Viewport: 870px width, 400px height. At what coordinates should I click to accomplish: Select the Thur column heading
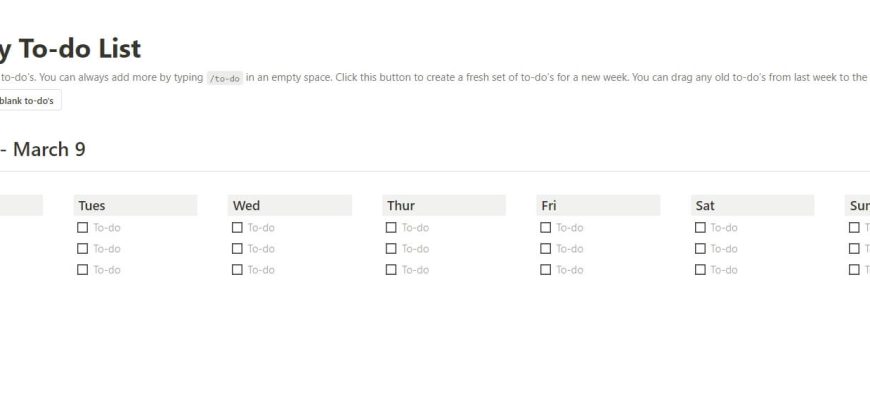point(401,205)
